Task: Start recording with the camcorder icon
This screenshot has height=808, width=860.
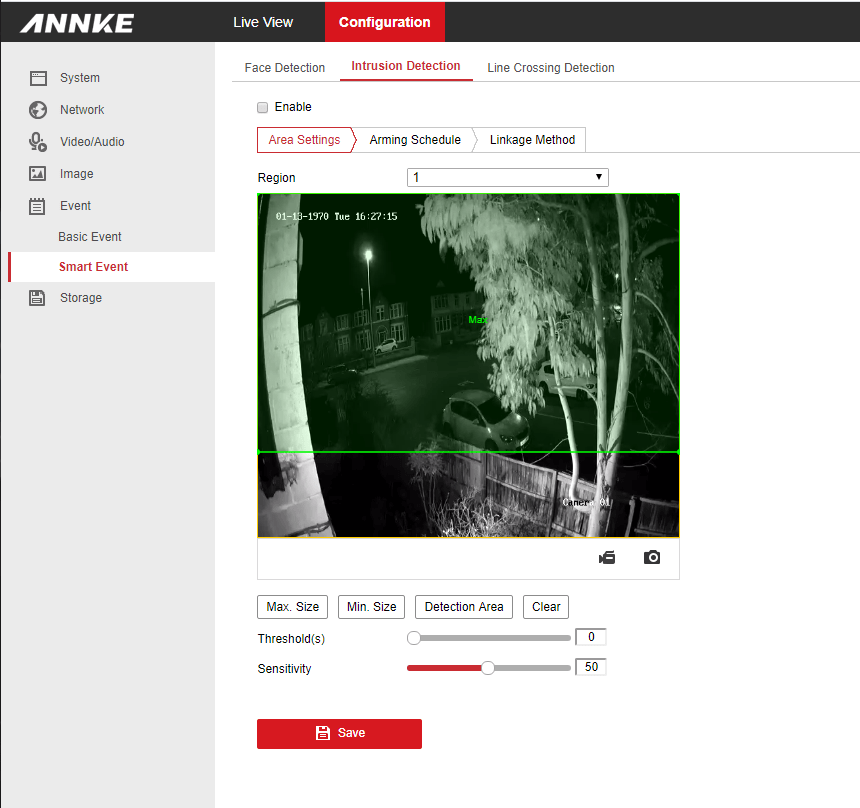Action: click(x=607, y=558)
